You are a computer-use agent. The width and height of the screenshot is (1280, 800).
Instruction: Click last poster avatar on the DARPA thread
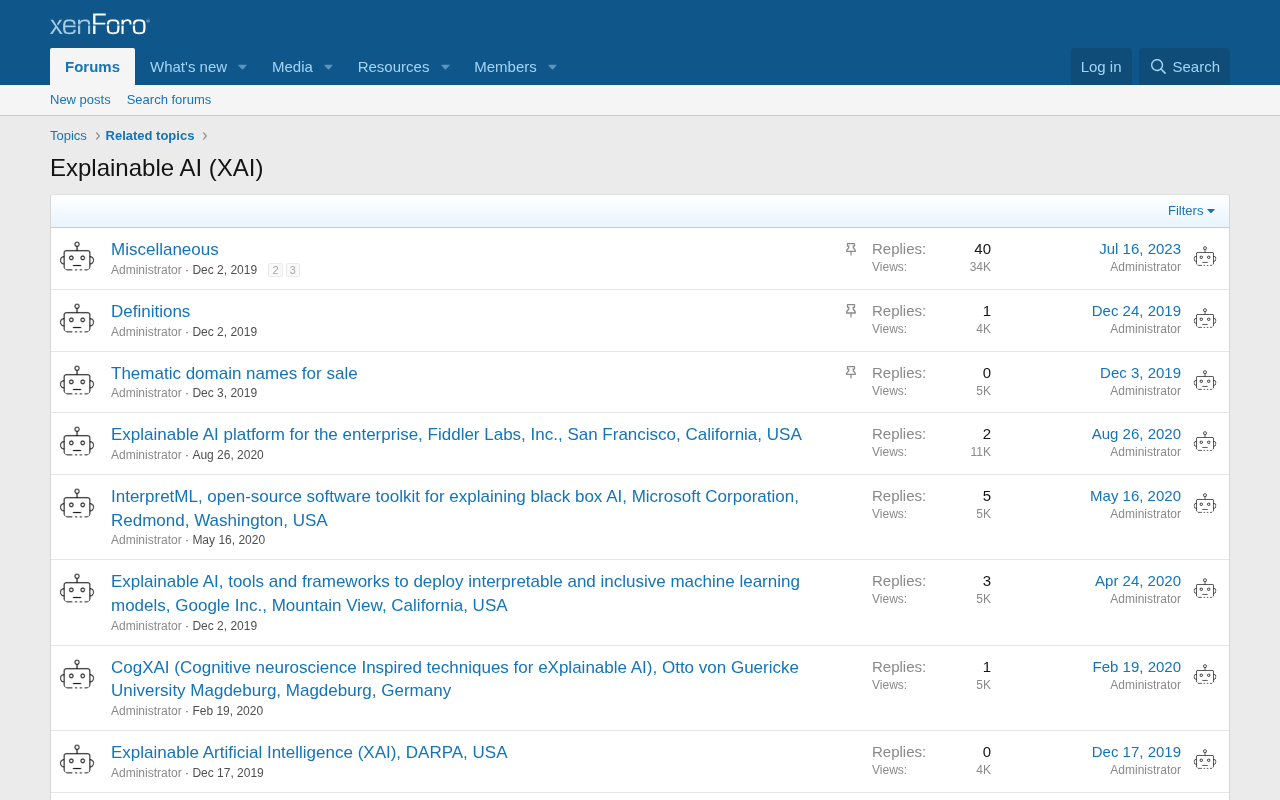click(x=1205, y=761)
